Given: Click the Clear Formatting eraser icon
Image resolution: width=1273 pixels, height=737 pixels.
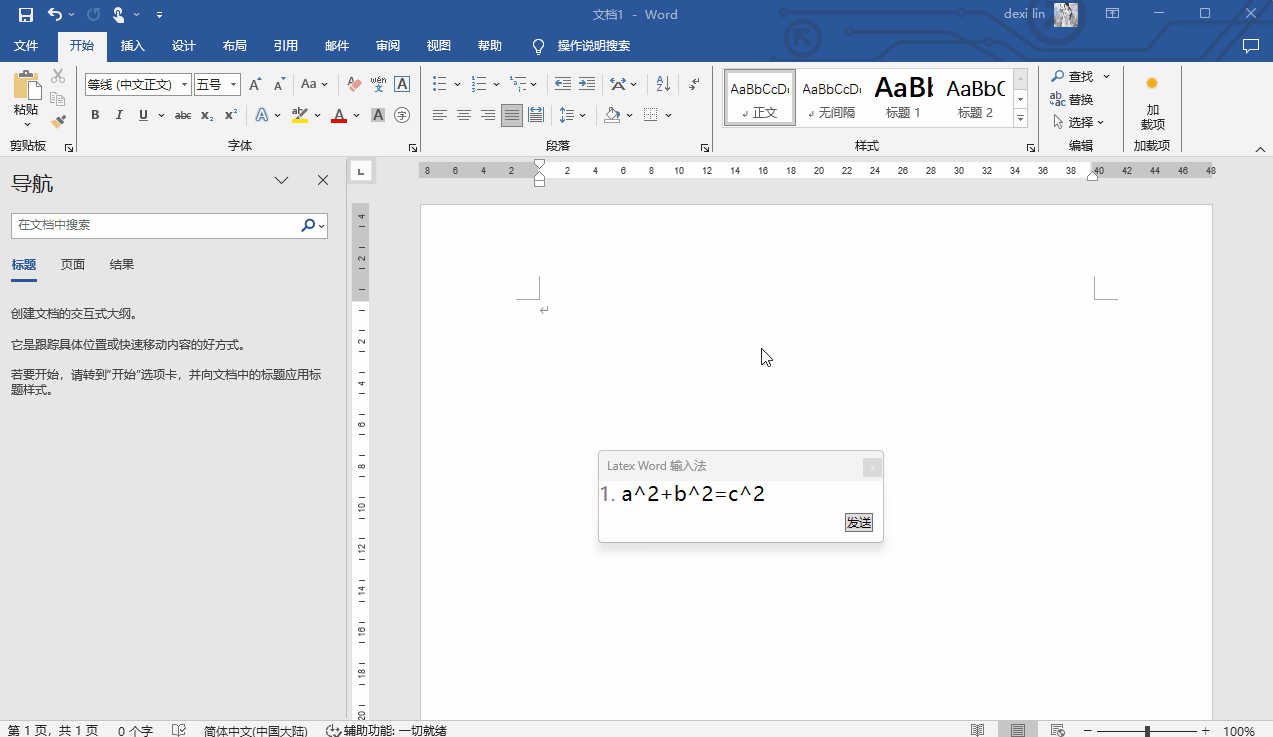Looking at the screenshot, I should pos(354,85).
